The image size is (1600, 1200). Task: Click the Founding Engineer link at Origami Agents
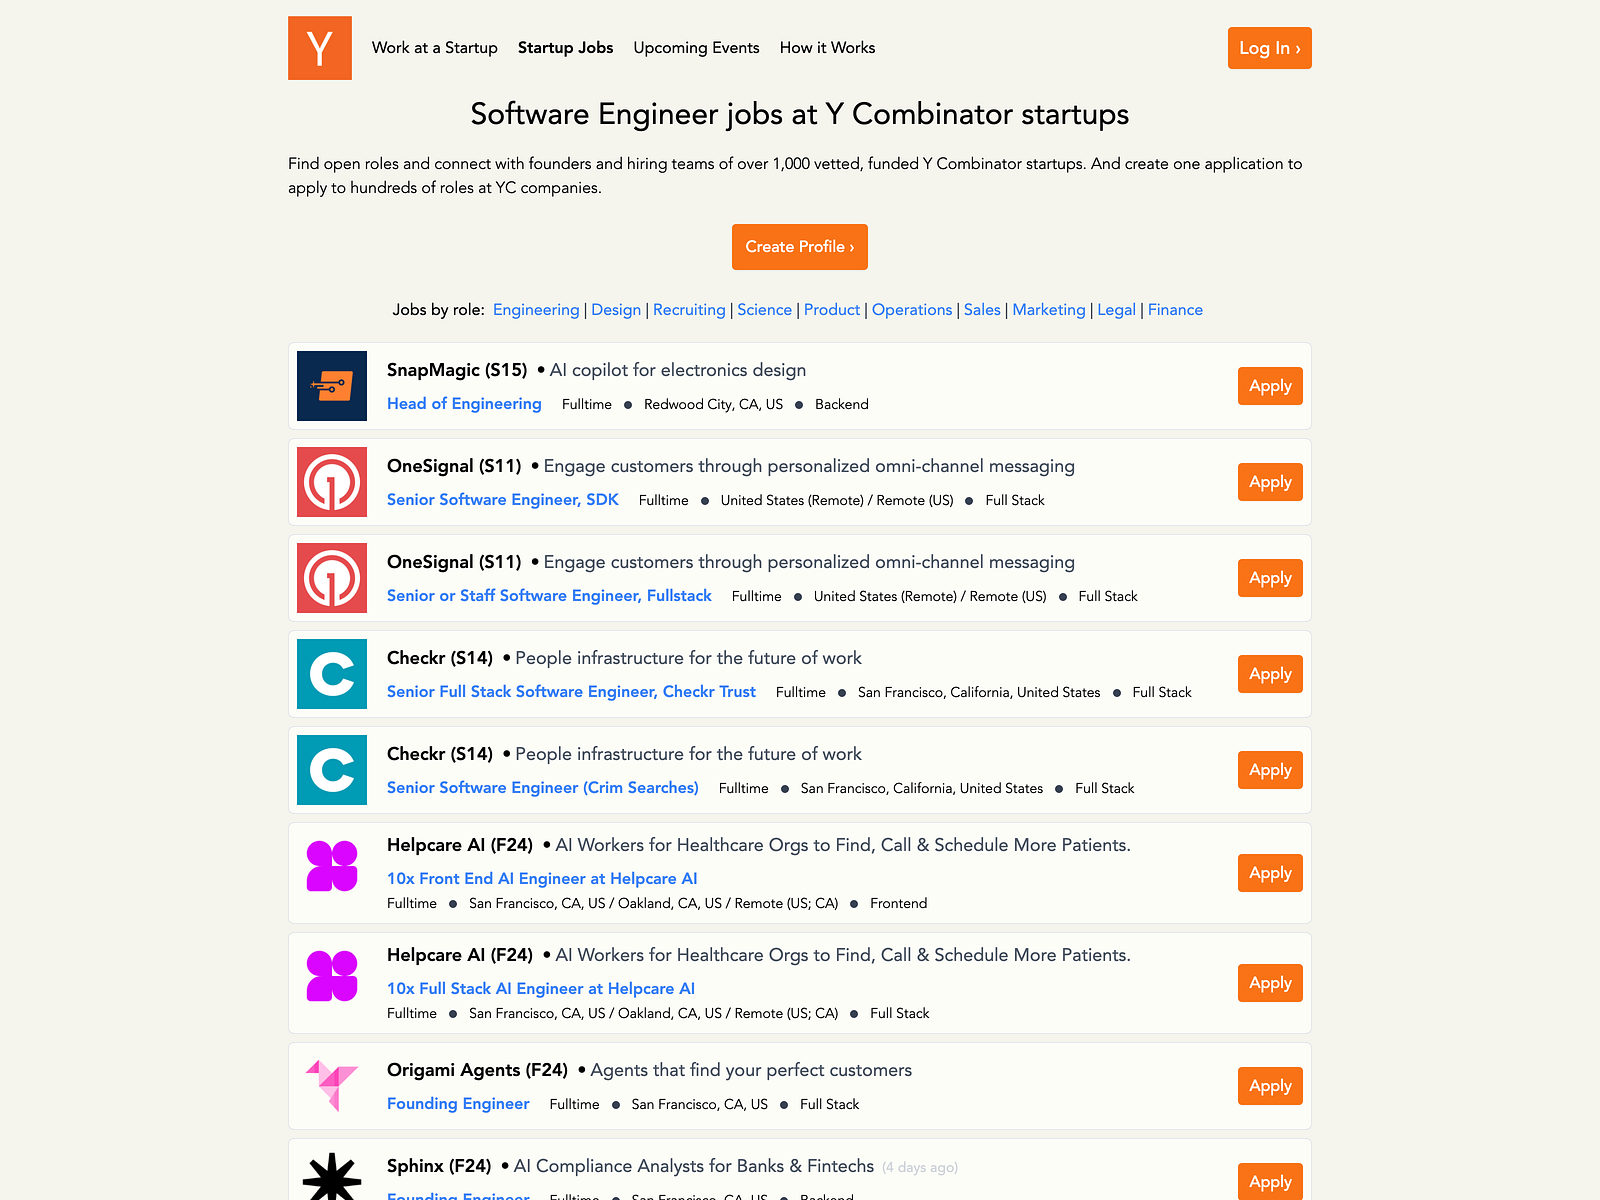pyautogui.click(x=458, y=1103)
